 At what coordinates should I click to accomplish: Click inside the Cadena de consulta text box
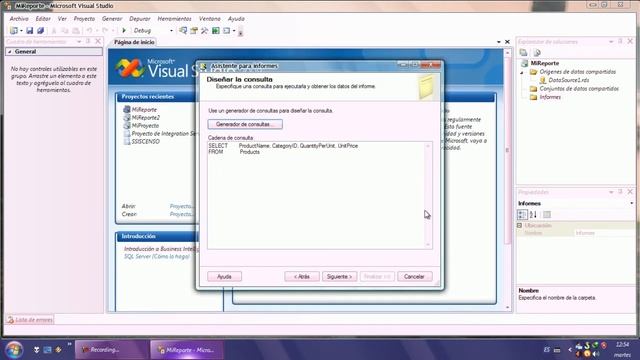tap(316, 195)
